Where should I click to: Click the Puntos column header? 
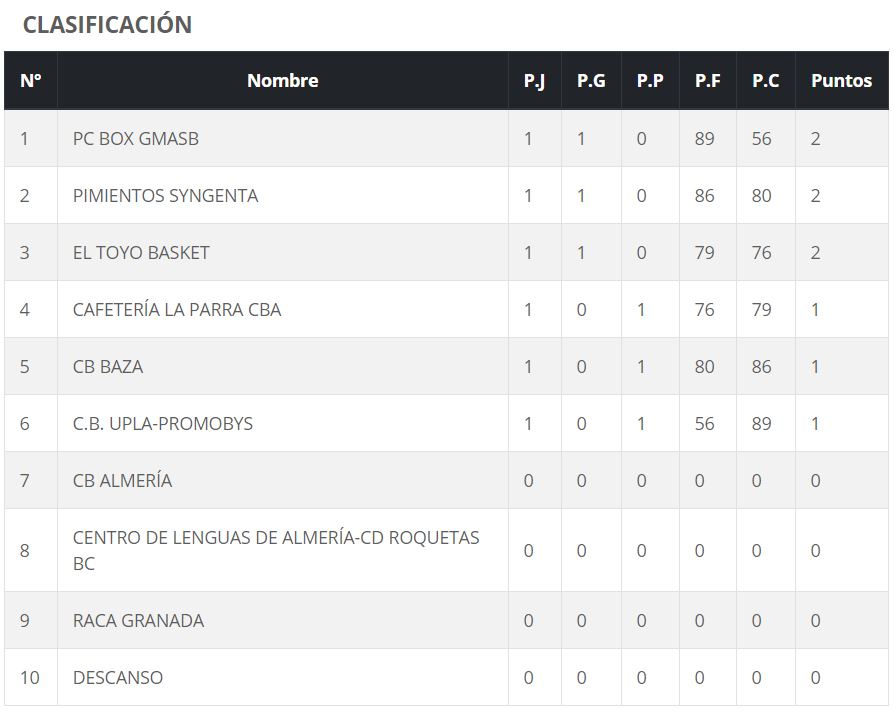(841, 81)
